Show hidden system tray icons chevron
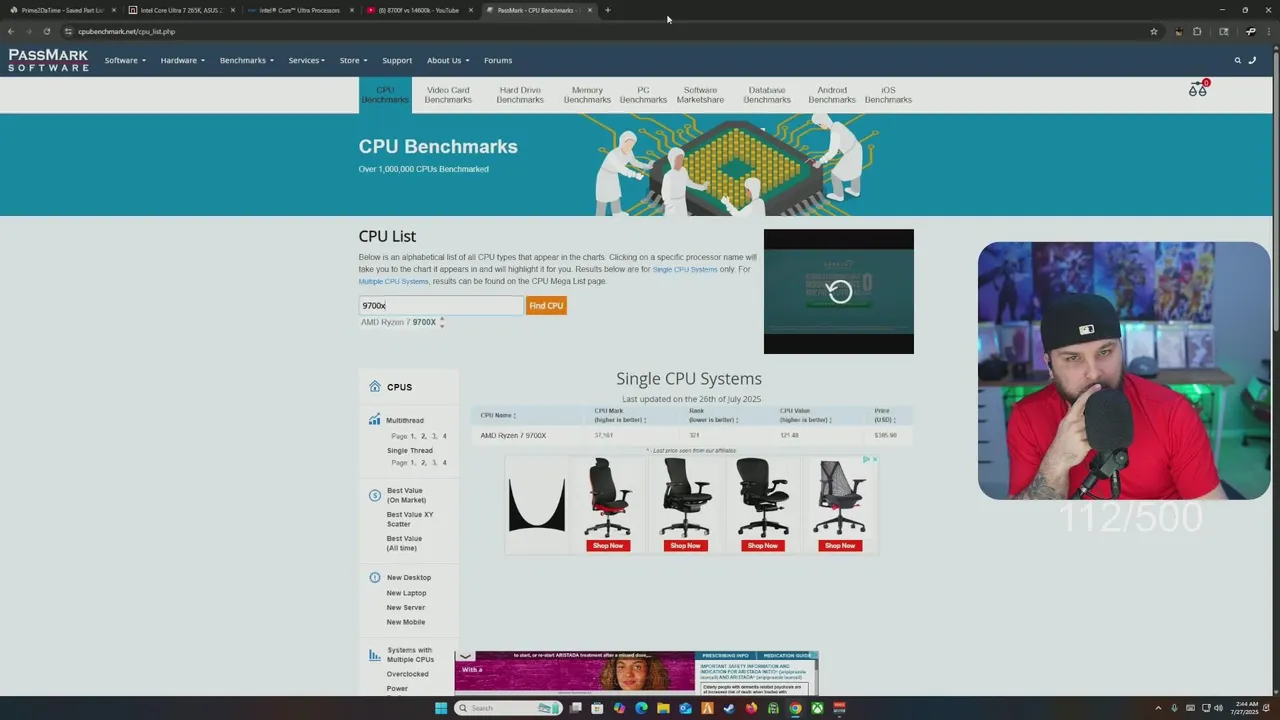This screenshot has width=1280, height=720. (1158, 708)
